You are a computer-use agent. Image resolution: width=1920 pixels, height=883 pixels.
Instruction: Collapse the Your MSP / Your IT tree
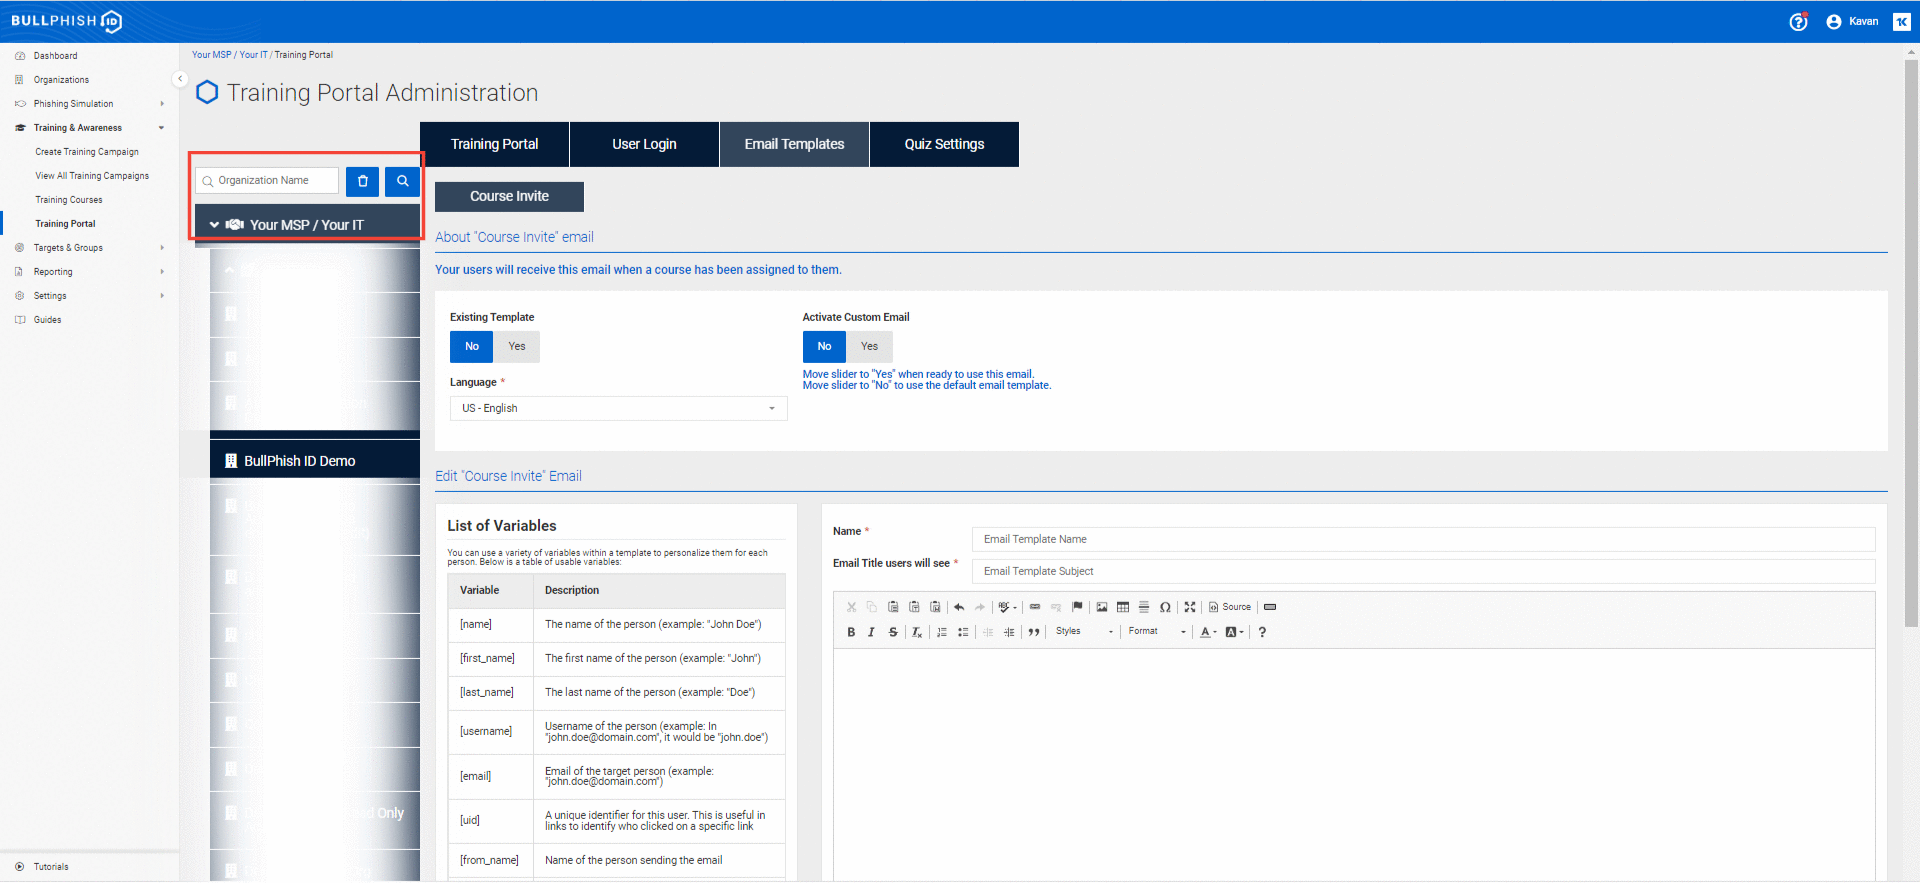214,225
